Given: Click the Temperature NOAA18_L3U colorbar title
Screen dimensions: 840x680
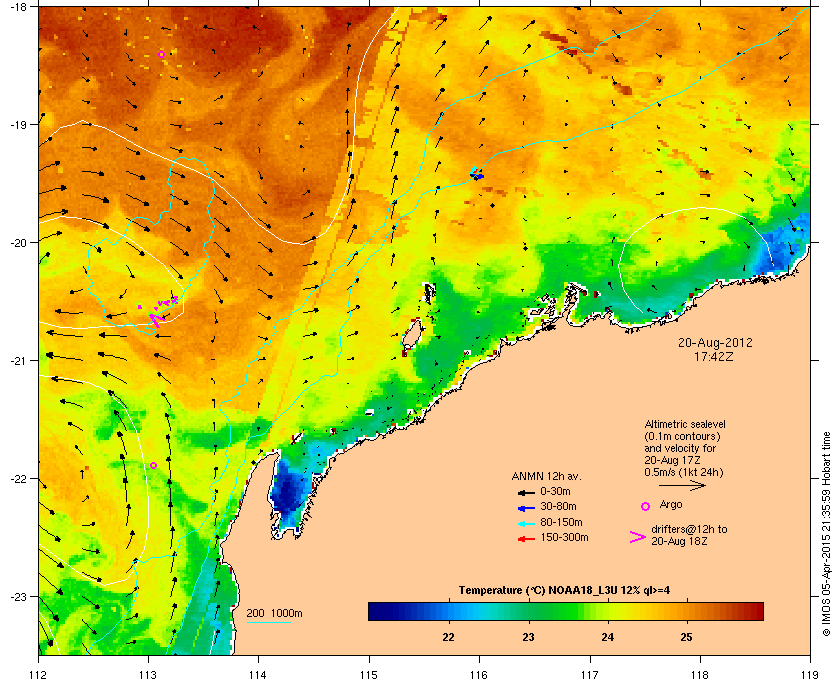Looking at the screenshot, I should tap(565, 591).
